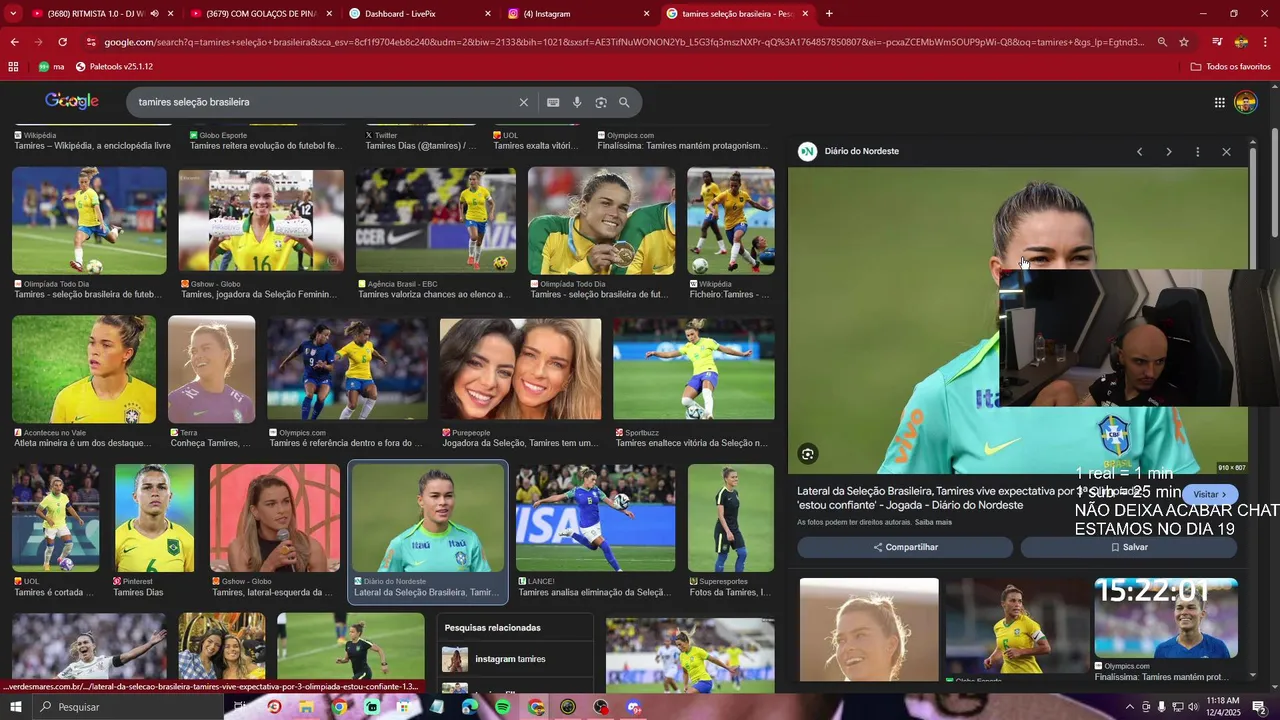
Task: Open a new browser tab
Action: tap(829, 14)
